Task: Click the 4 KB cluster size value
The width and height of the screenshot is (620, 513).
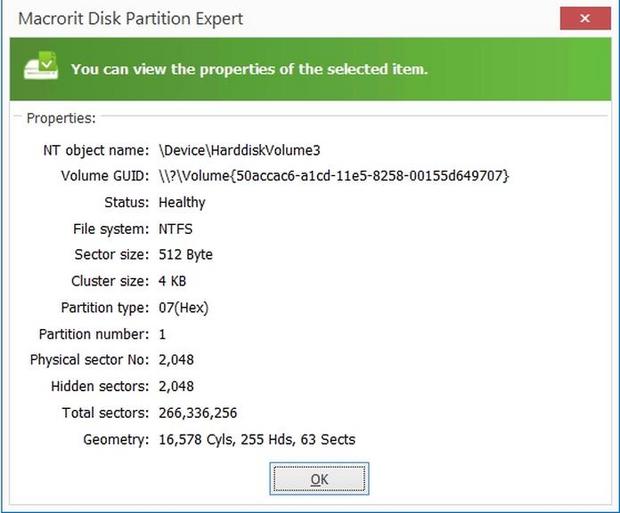Action: (x=172, y=281)
